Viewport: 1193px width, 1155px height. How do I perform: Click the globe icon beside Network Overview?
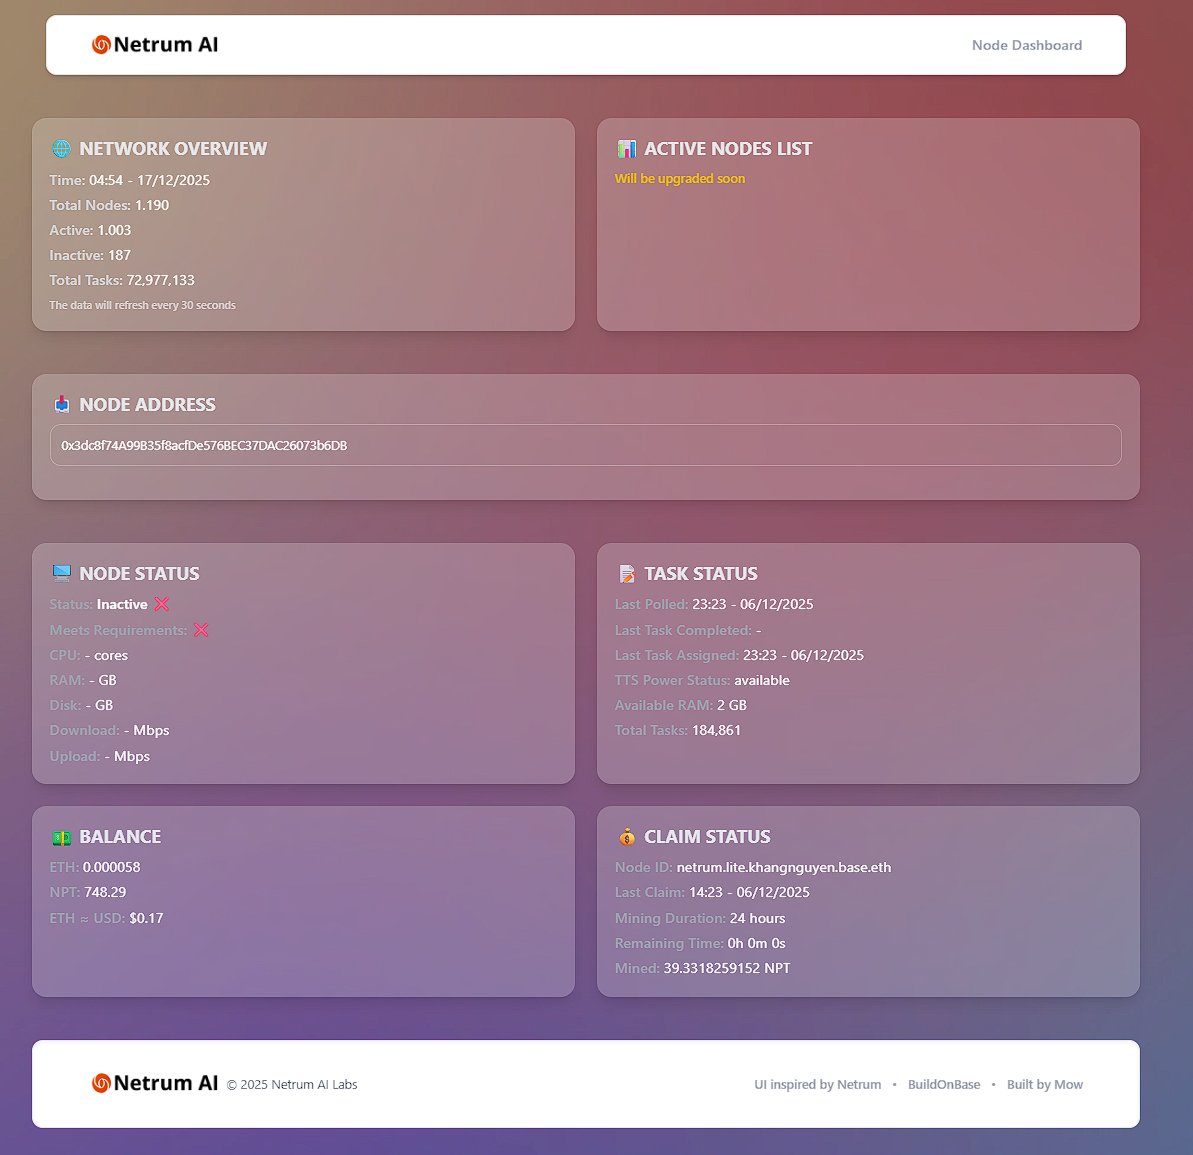[x=61, y=148]
